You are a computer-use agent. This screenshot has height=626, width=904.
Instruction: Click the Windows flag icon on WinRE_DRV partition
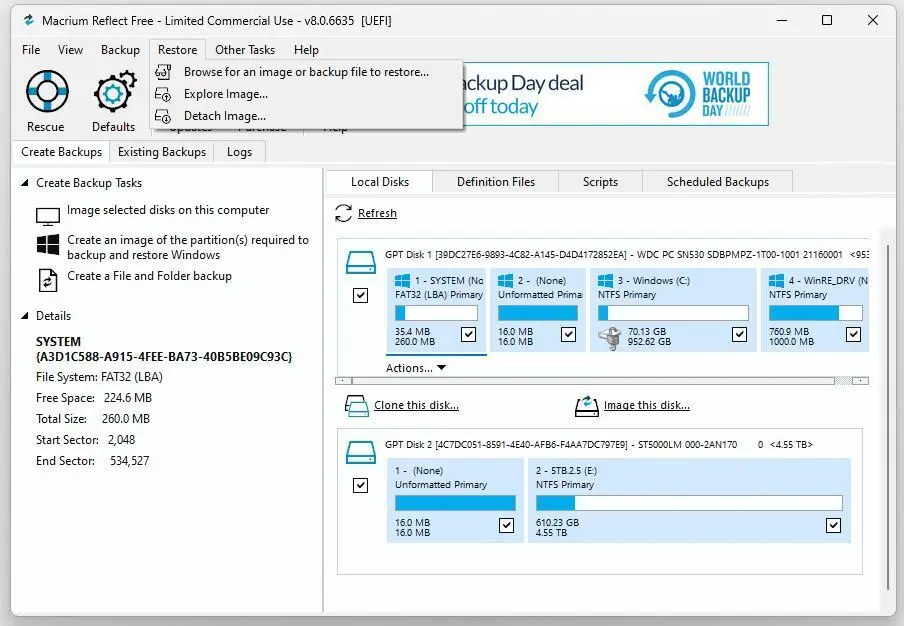[x=777, y=281]
